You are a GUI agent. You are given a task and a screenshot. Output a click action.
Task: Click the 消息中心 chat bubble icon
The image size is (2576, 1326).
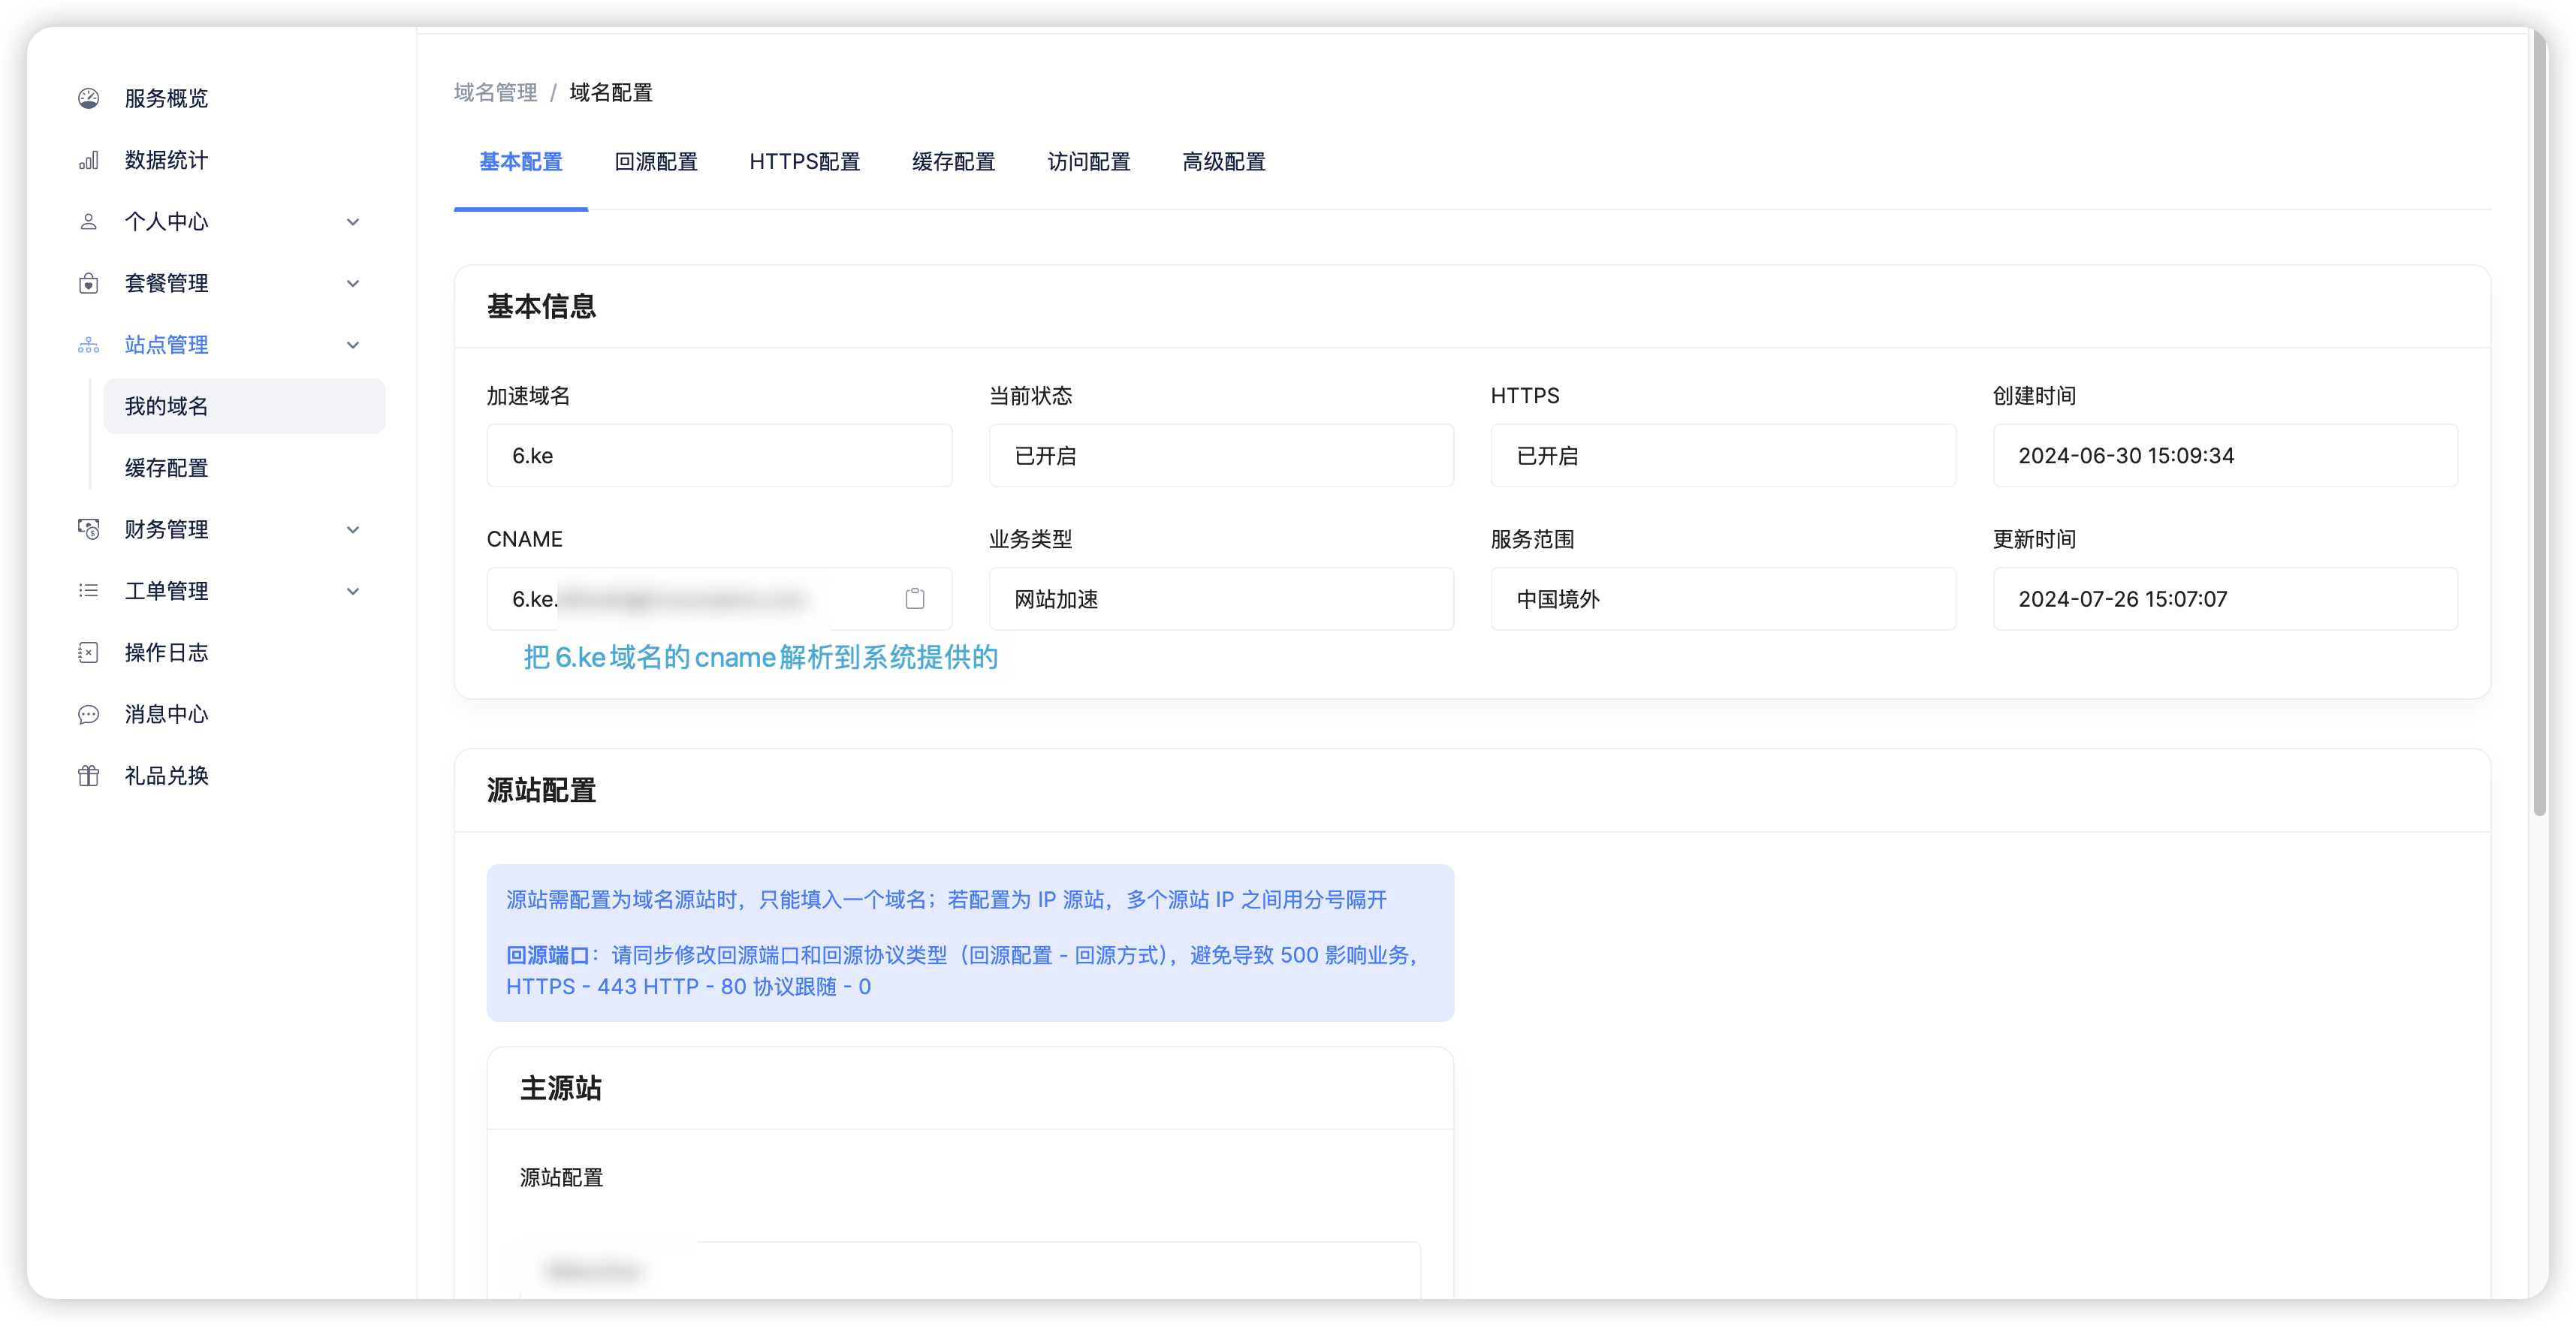pos(88,714)
